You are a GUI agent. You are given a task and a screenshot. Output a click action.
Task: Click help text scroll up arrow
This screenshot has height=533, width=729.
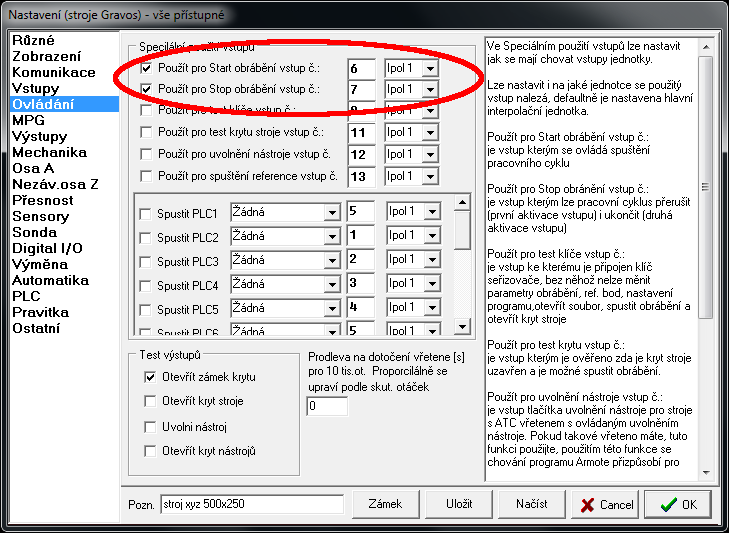706,47
